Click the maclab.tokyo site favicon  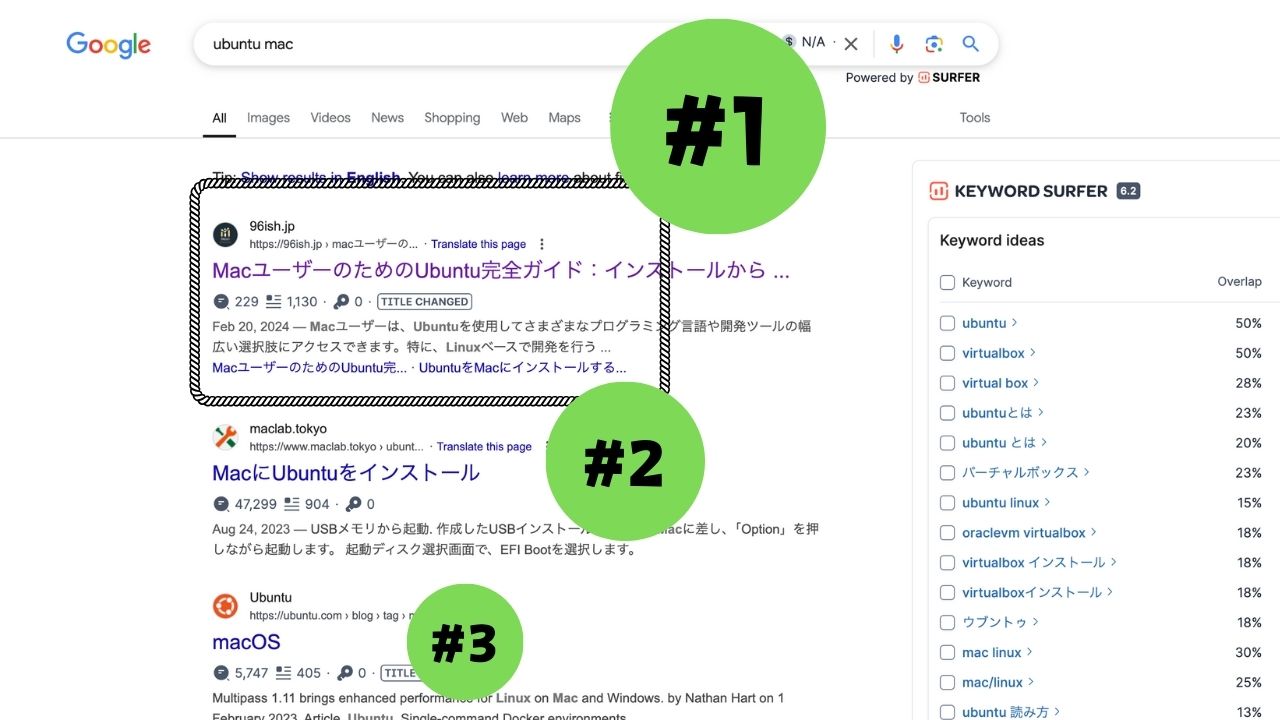(x=225, y=437)
